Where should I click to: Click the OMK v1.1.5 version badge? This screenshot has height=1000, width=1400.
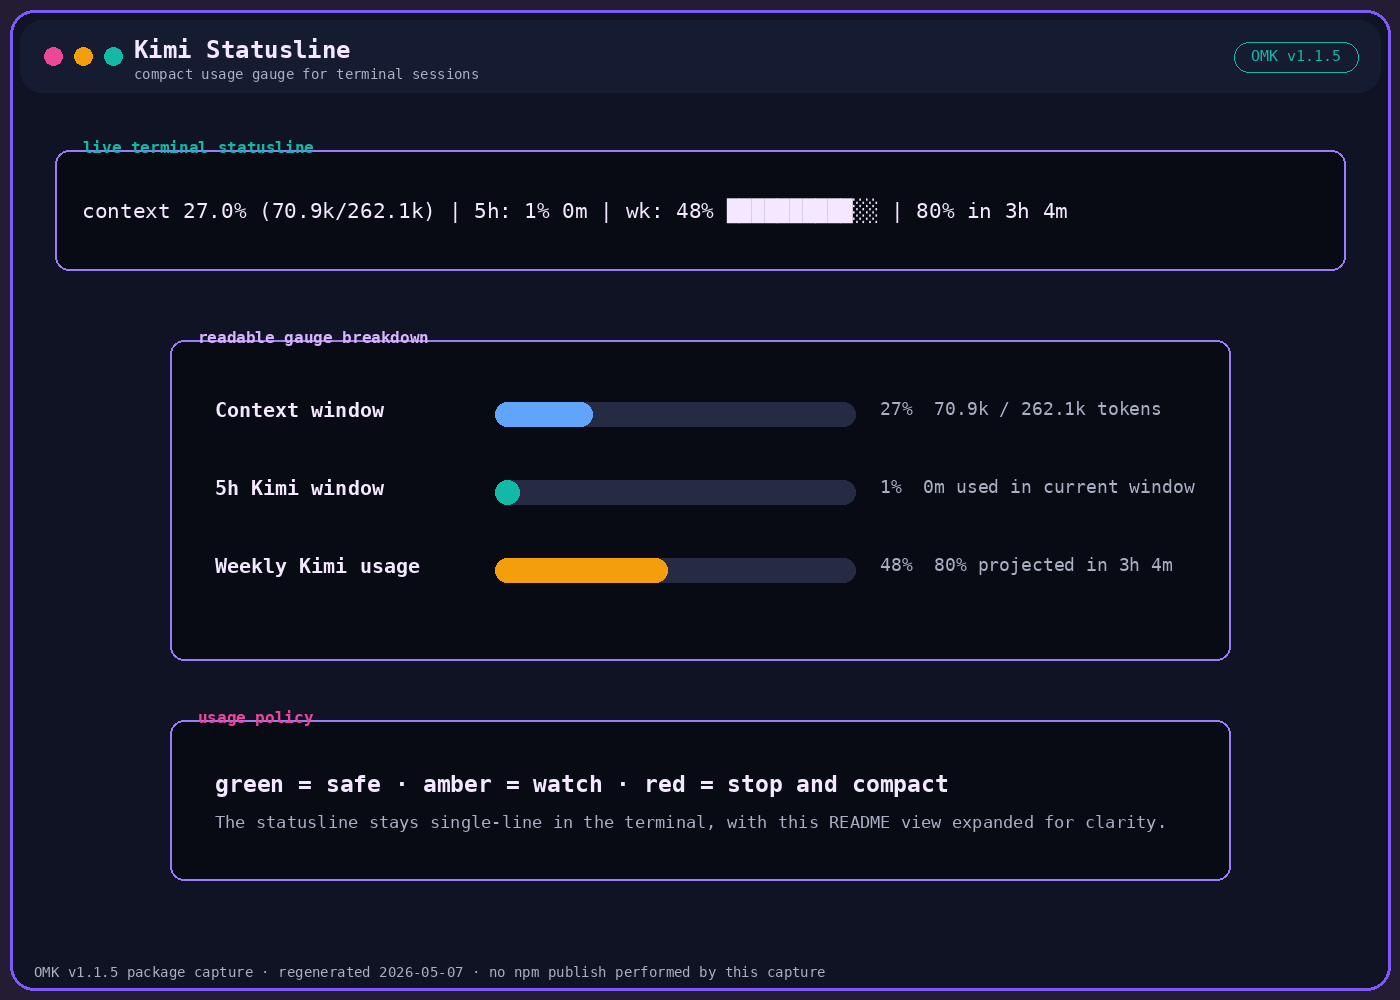[1296, 57]
